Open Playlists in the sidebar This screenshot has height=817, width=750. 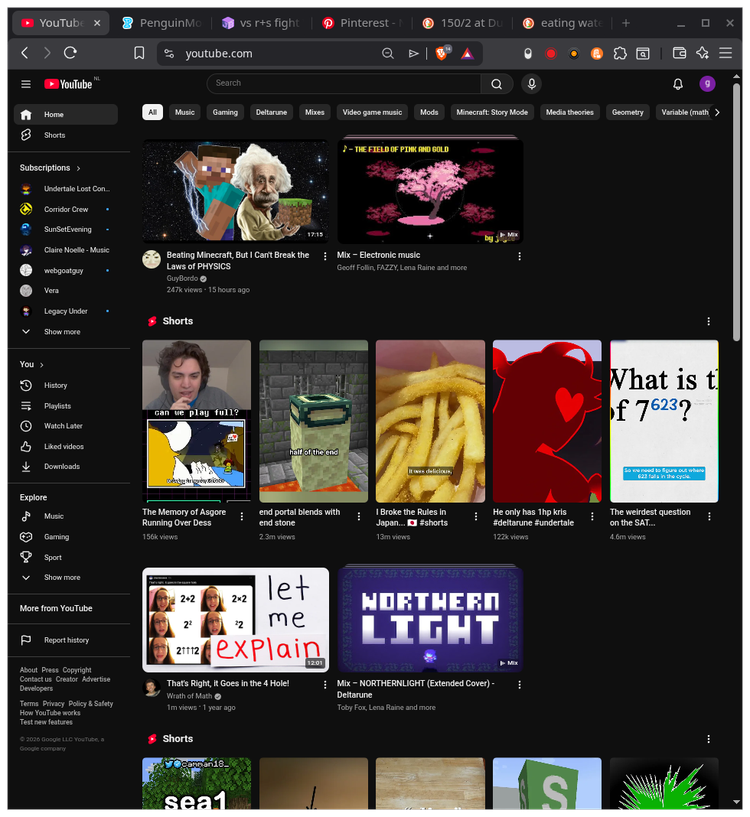point(66,406)
